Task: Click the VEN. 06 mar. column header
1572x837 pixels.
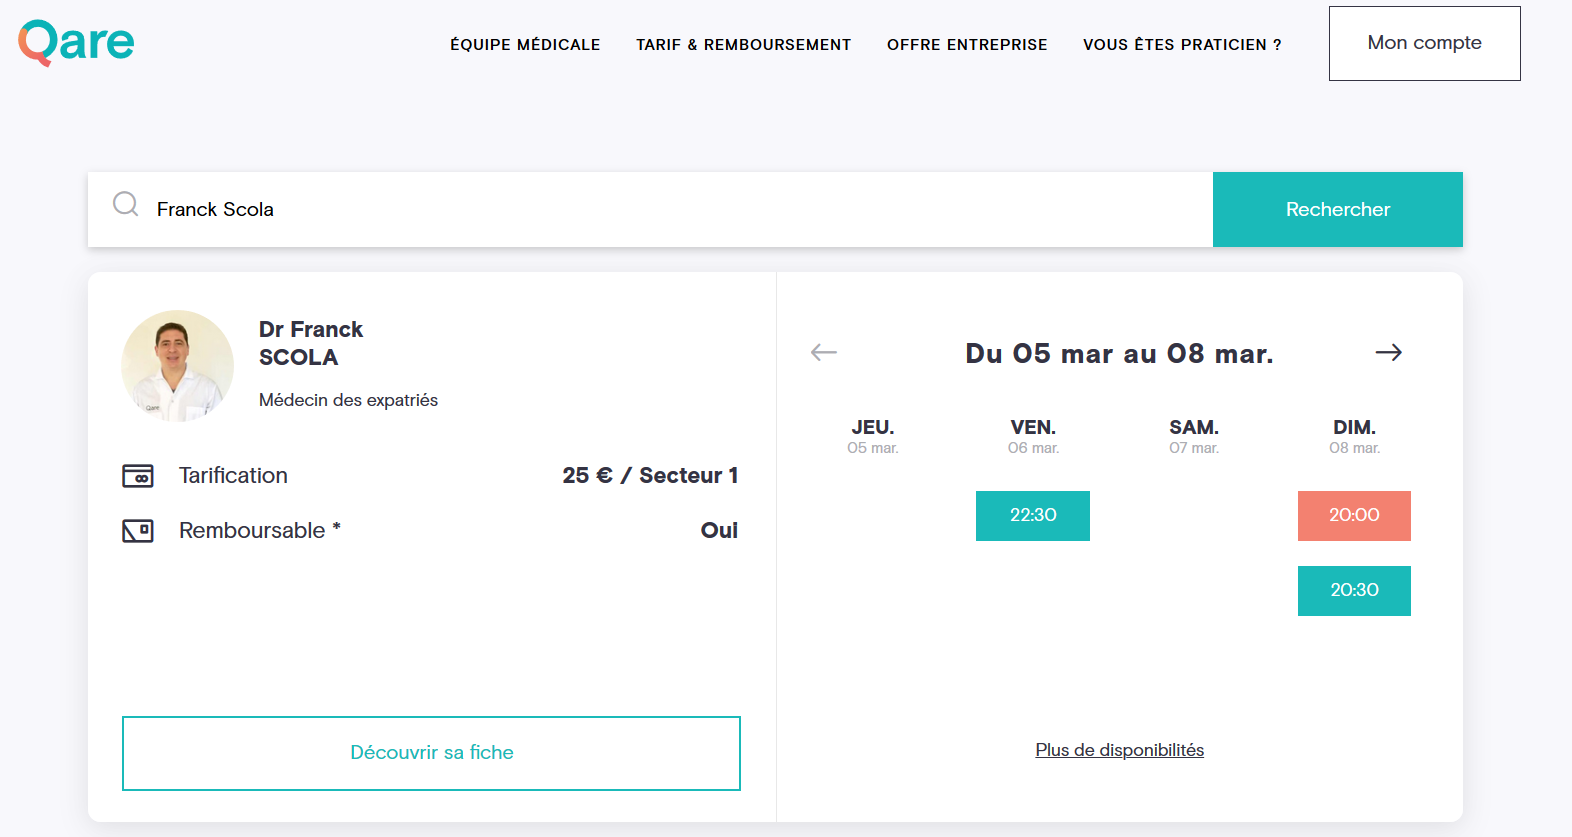Action: (x=1033, y=437)
